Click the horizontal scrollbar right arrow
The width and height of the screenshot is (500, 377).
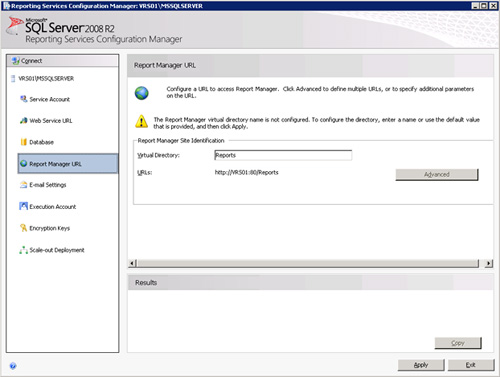pyautogui.click(x=488, y=263)
